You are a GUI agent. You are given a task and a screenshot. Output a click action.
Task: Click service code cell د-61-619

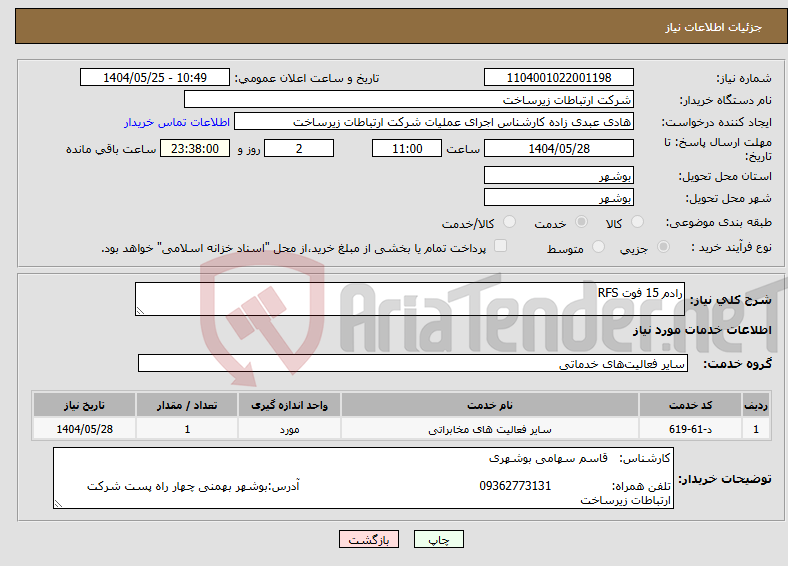(x=691, y=429)
